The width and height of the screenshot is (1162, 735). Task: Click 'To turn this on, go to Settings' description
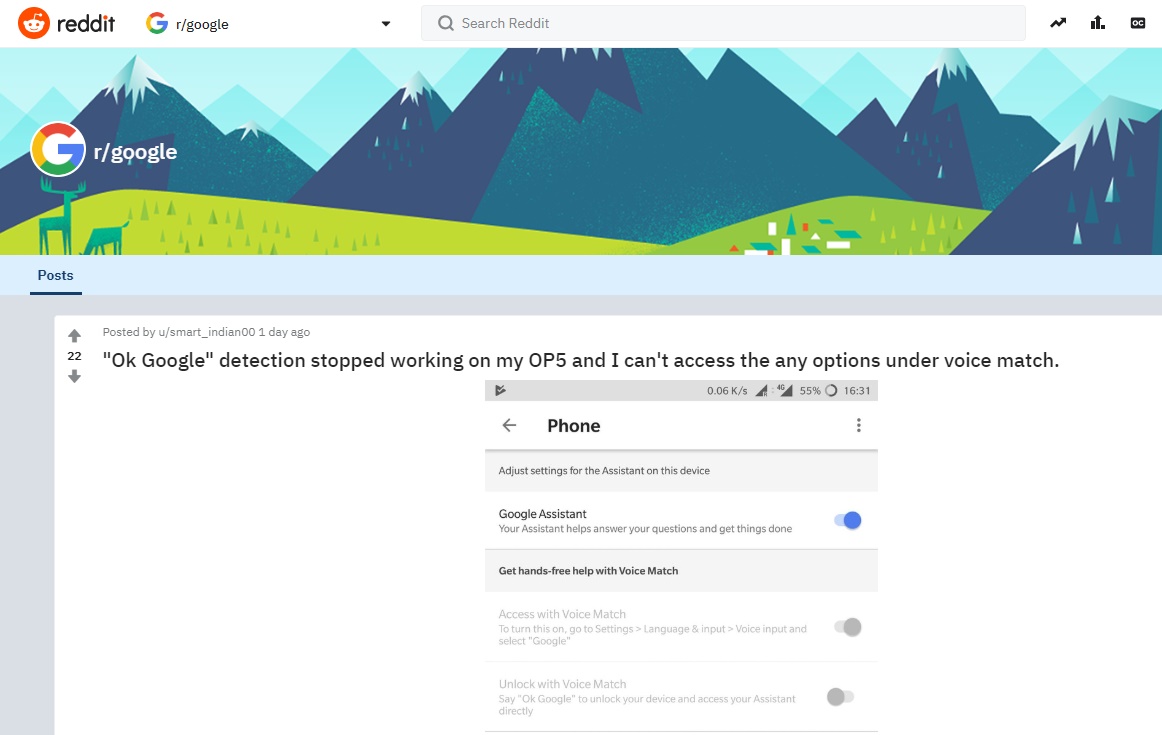pos(652,635)
